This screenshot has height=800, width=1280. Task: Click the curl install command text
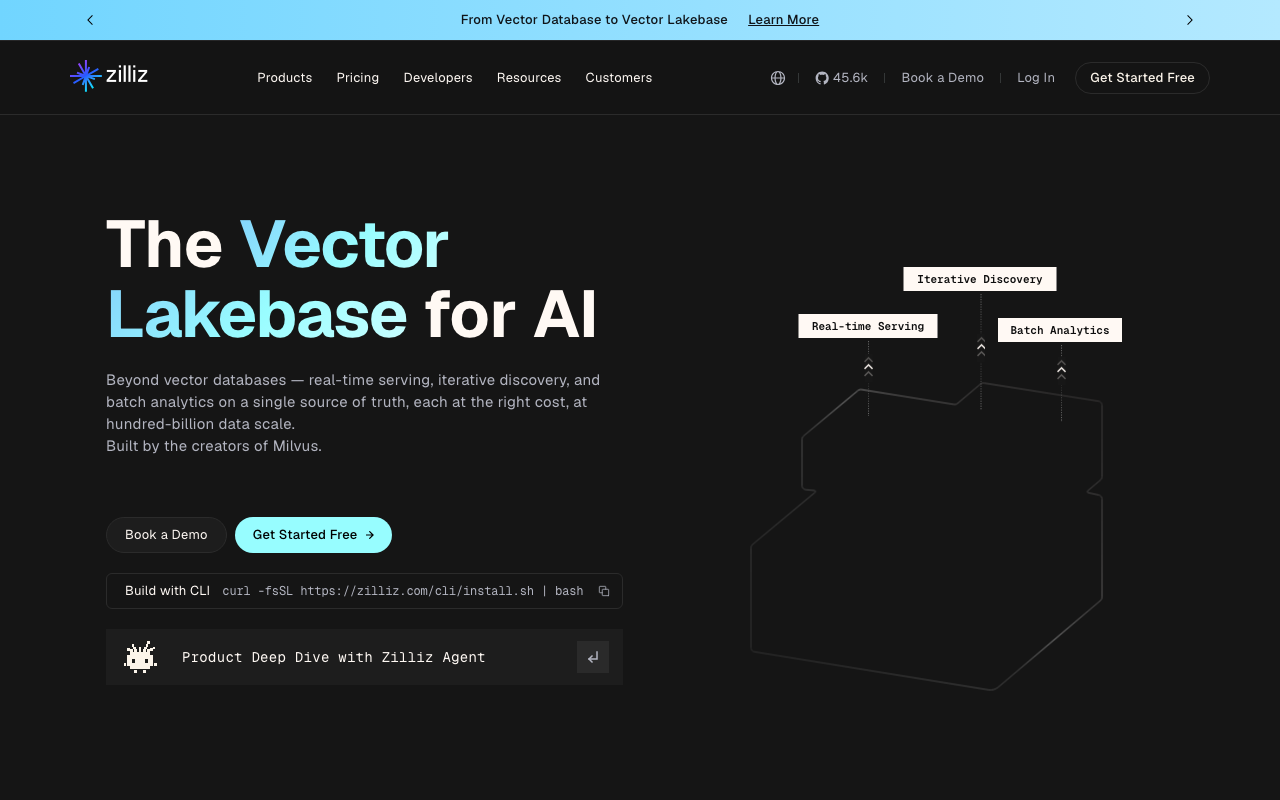point(403,591)
